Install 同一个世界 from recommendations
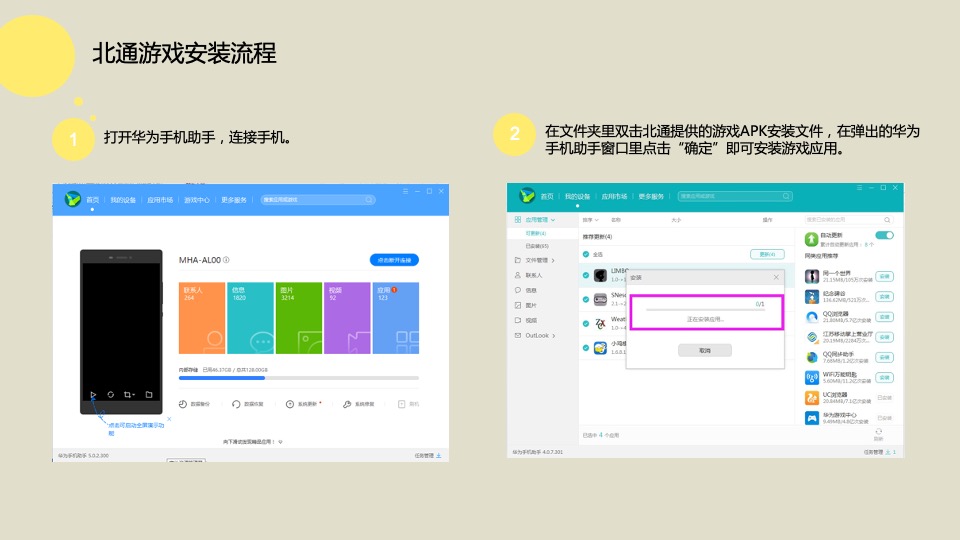Screen dimensions: 960x540 [x=885, y=277]
